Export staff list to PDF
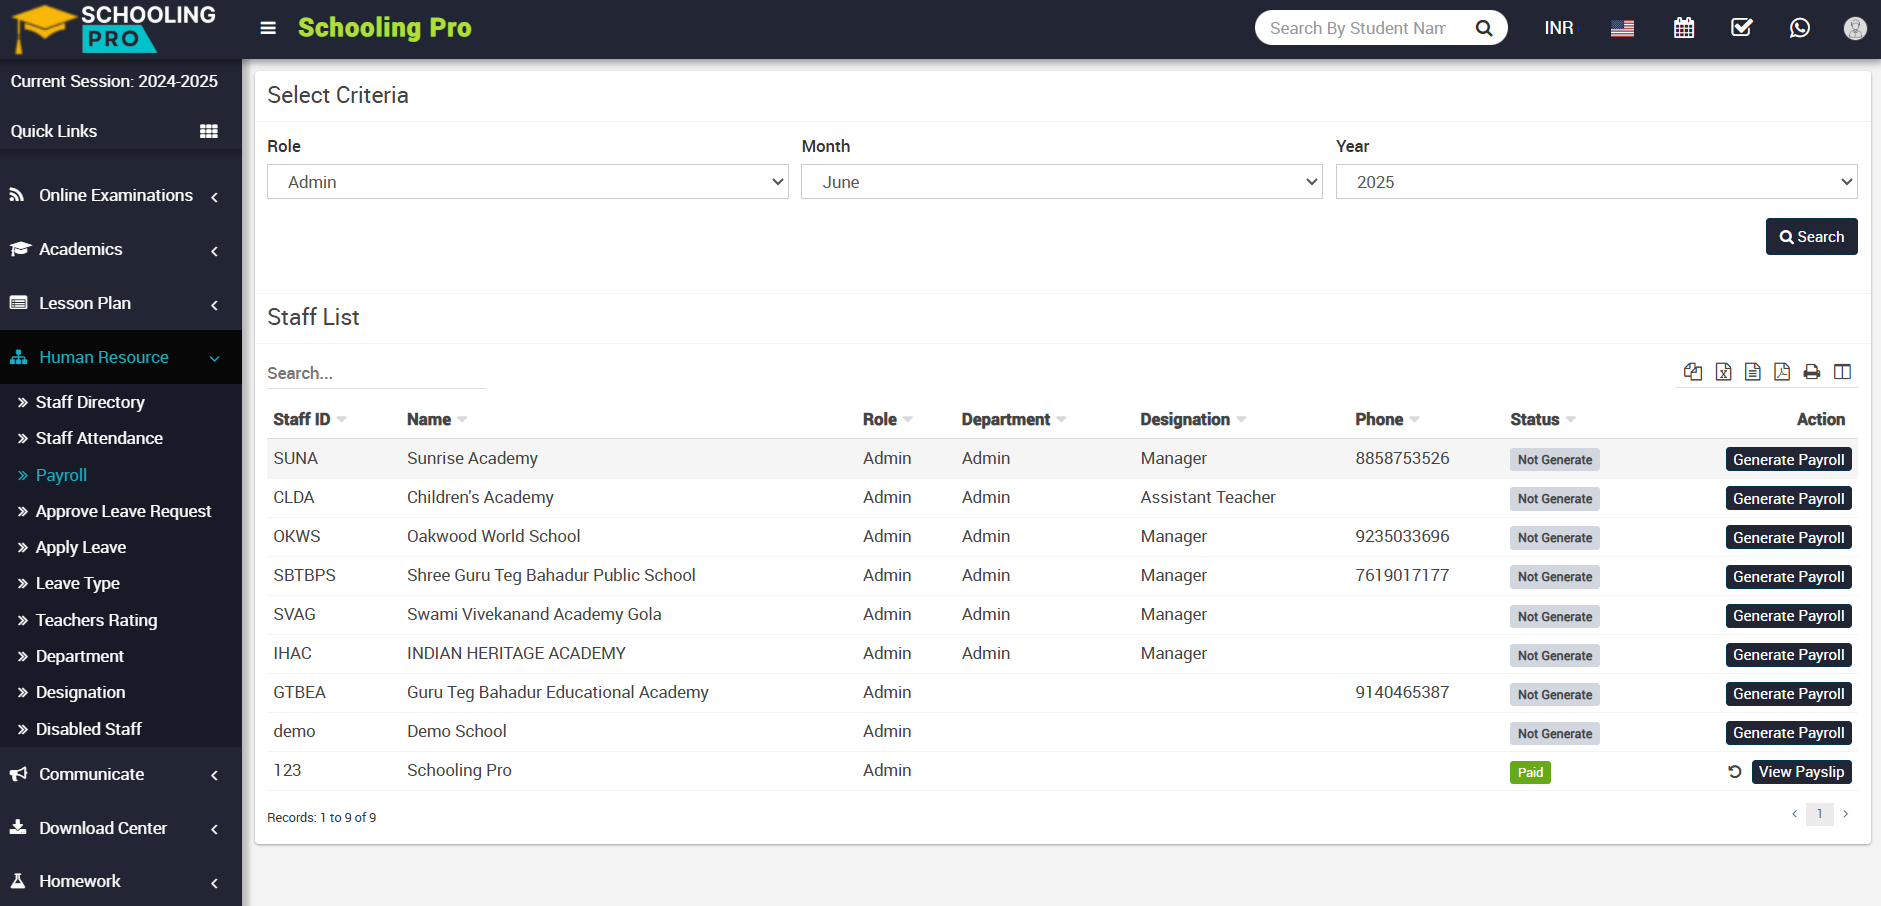The height and width of the screenshot is (906, 1881). point(1782,372)
